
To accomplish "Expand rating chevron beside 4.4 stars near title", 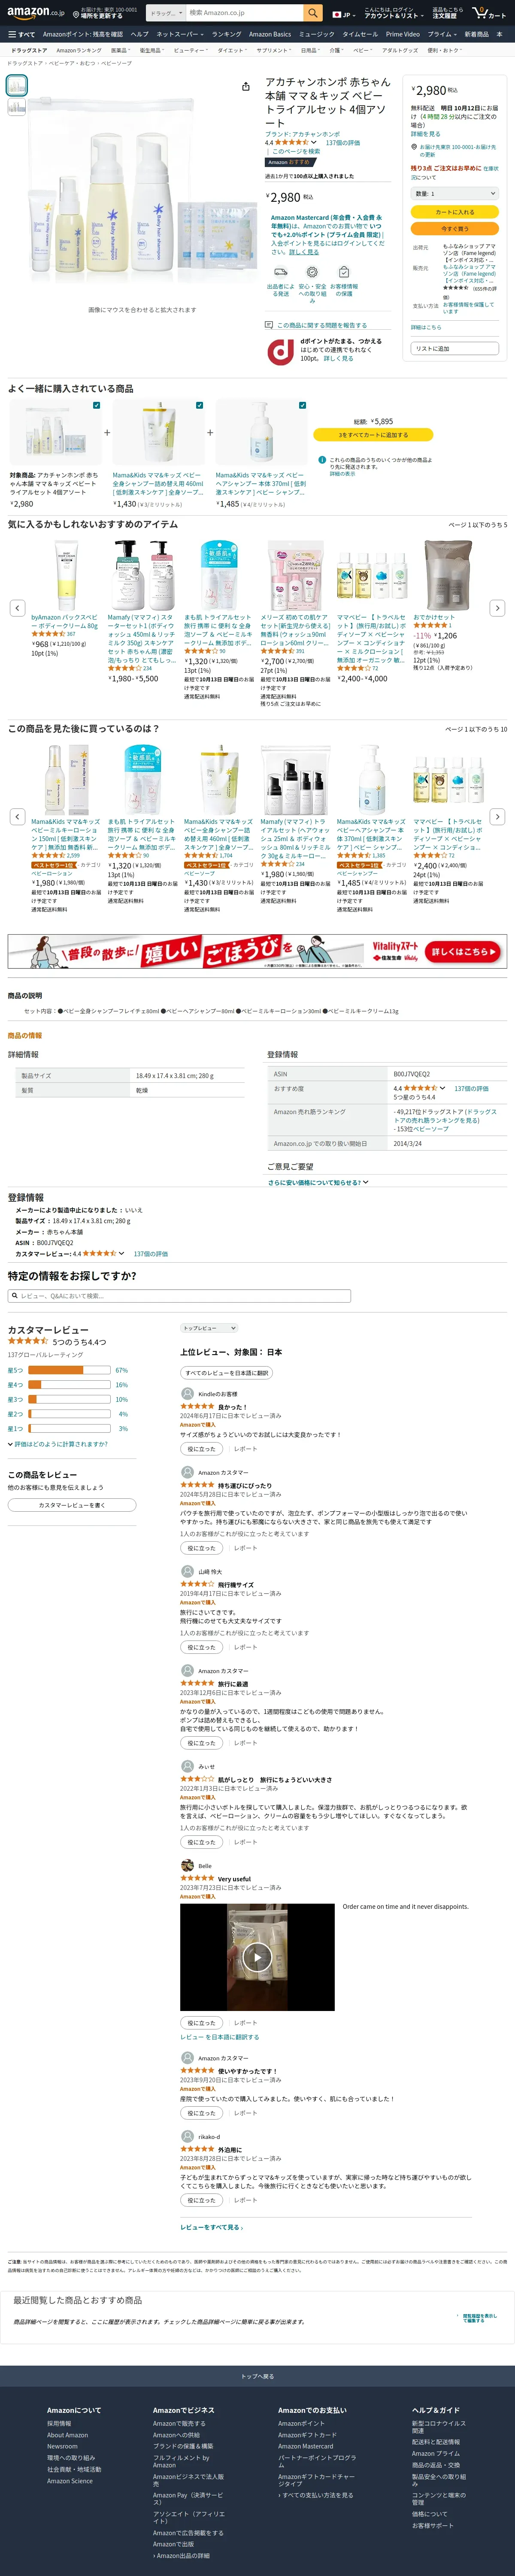I will point(314,142).
